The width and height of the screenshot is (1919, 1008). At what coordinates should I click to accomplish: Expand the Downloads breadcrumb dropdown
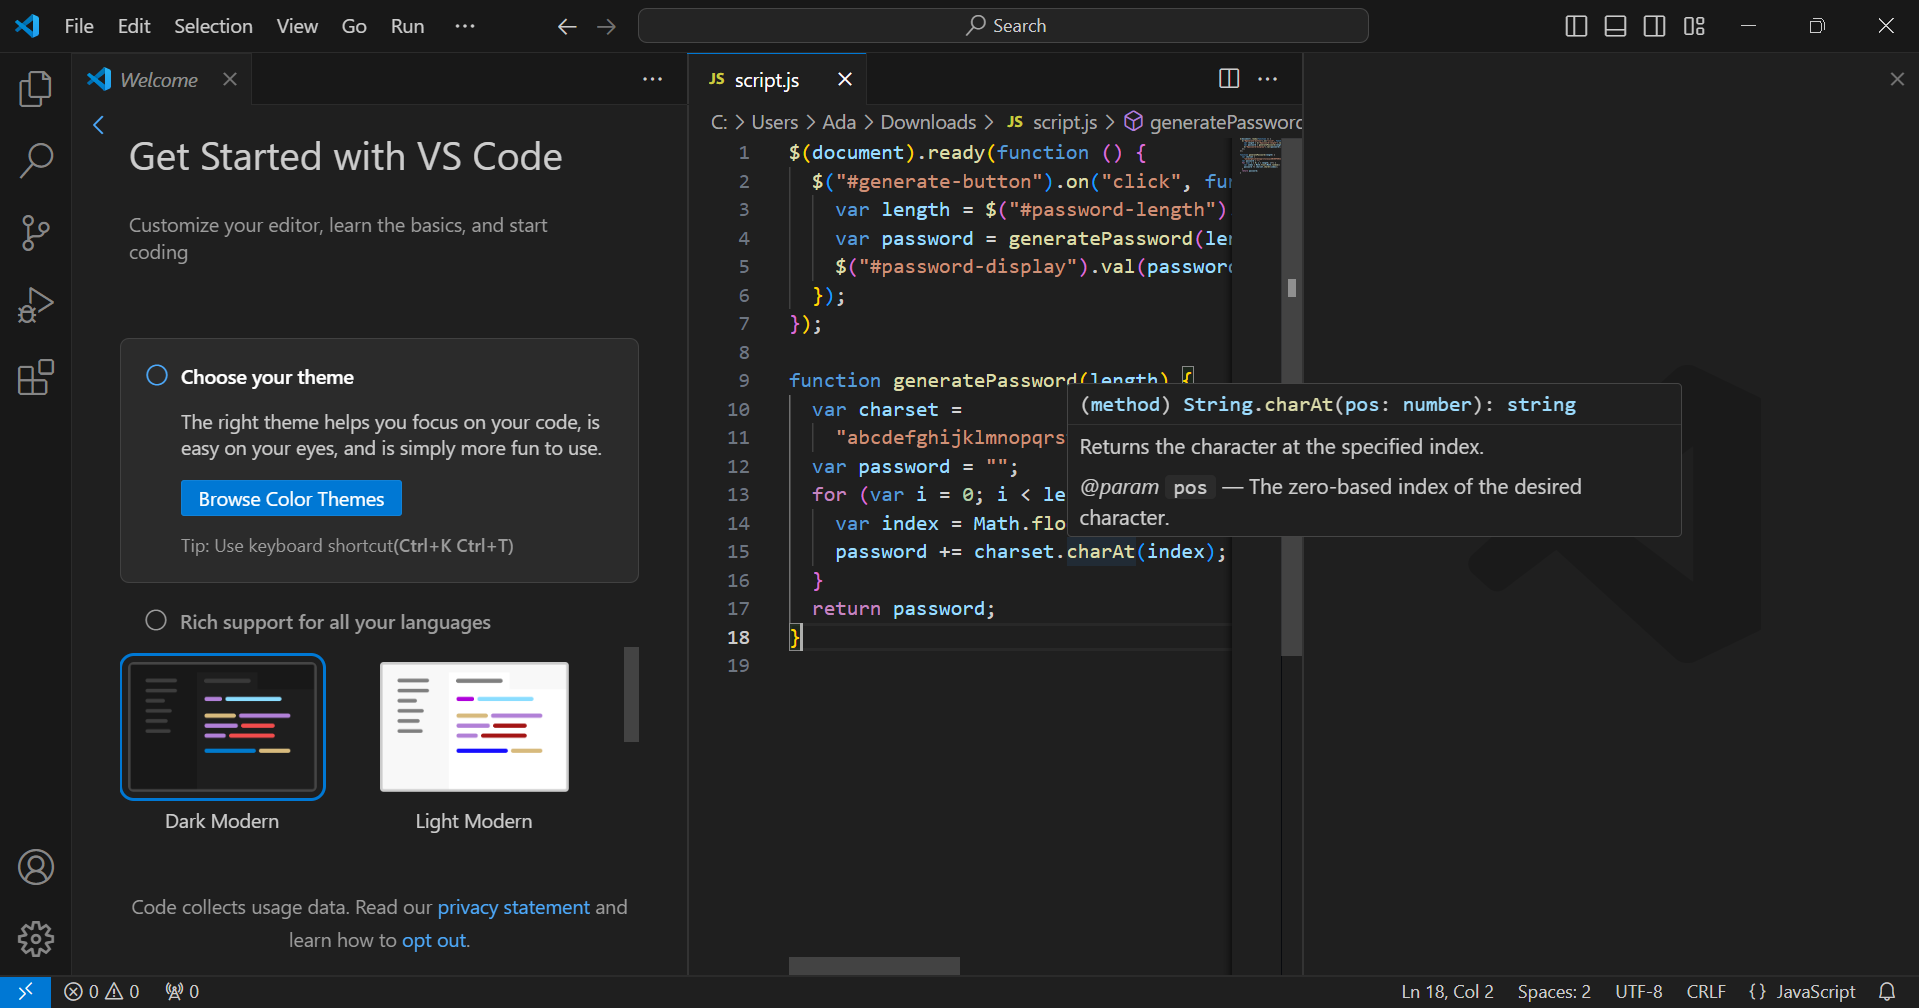(x=928, y=122)
